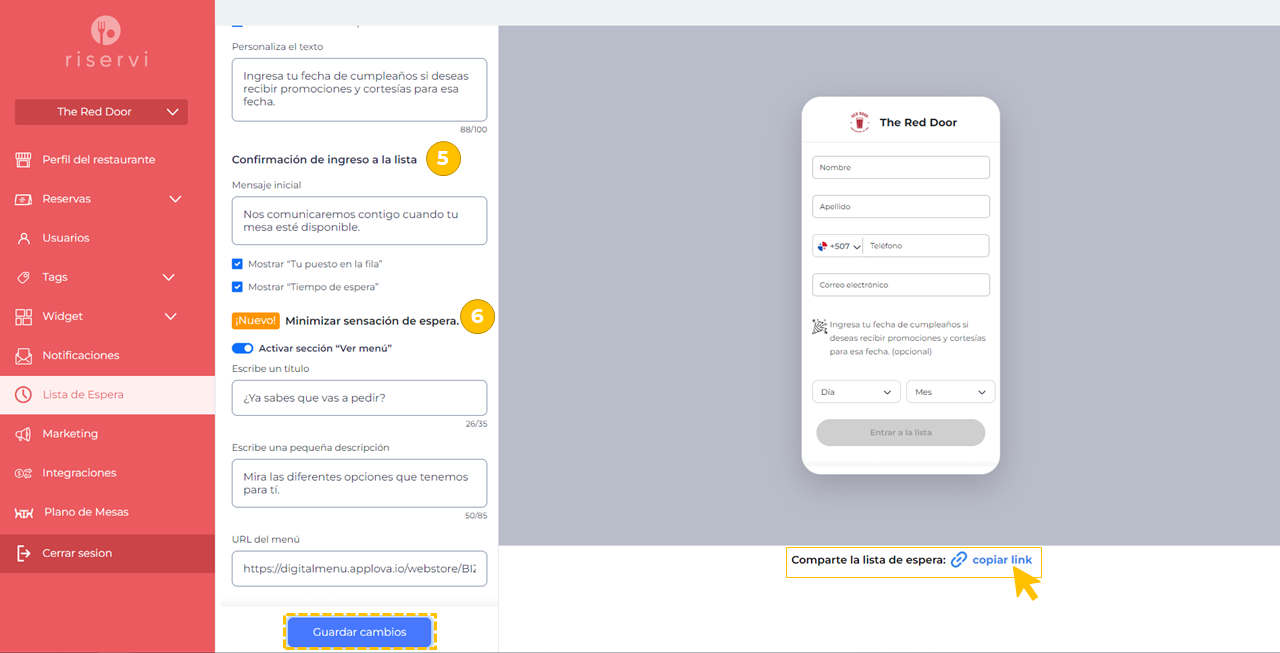This screenshot has height=653, width=1280.
Task: Click the Tags label icon
Action: (x=23, y=277)
